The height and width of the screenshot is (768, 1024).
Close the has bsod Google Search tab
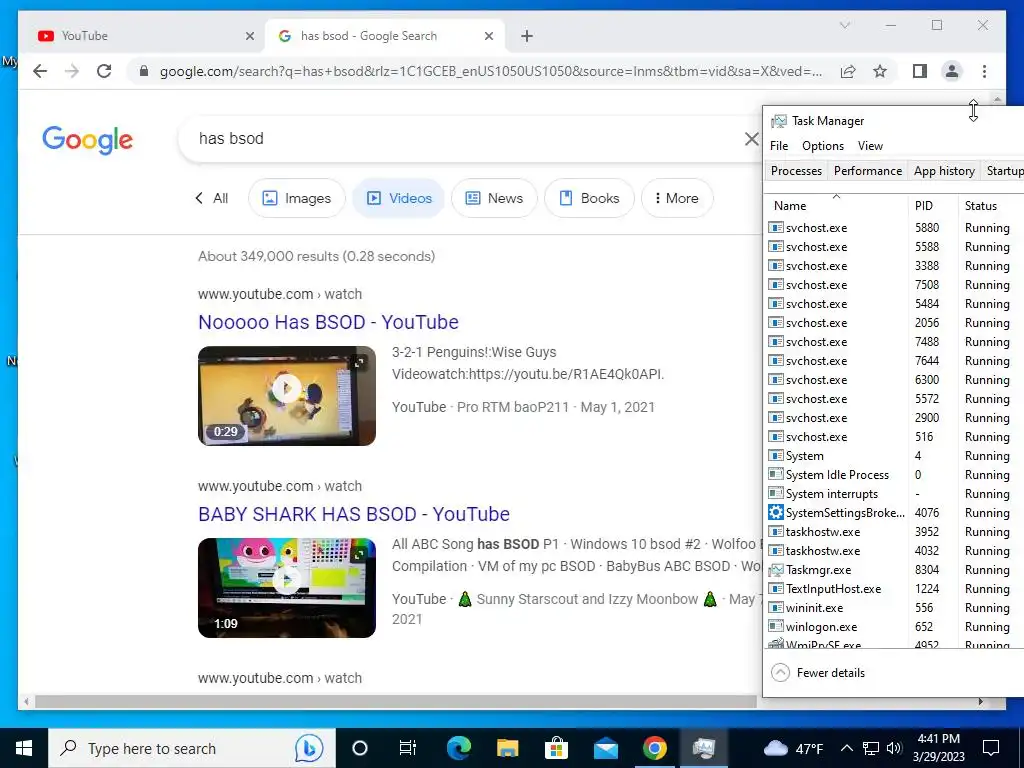tap(488, 36)
